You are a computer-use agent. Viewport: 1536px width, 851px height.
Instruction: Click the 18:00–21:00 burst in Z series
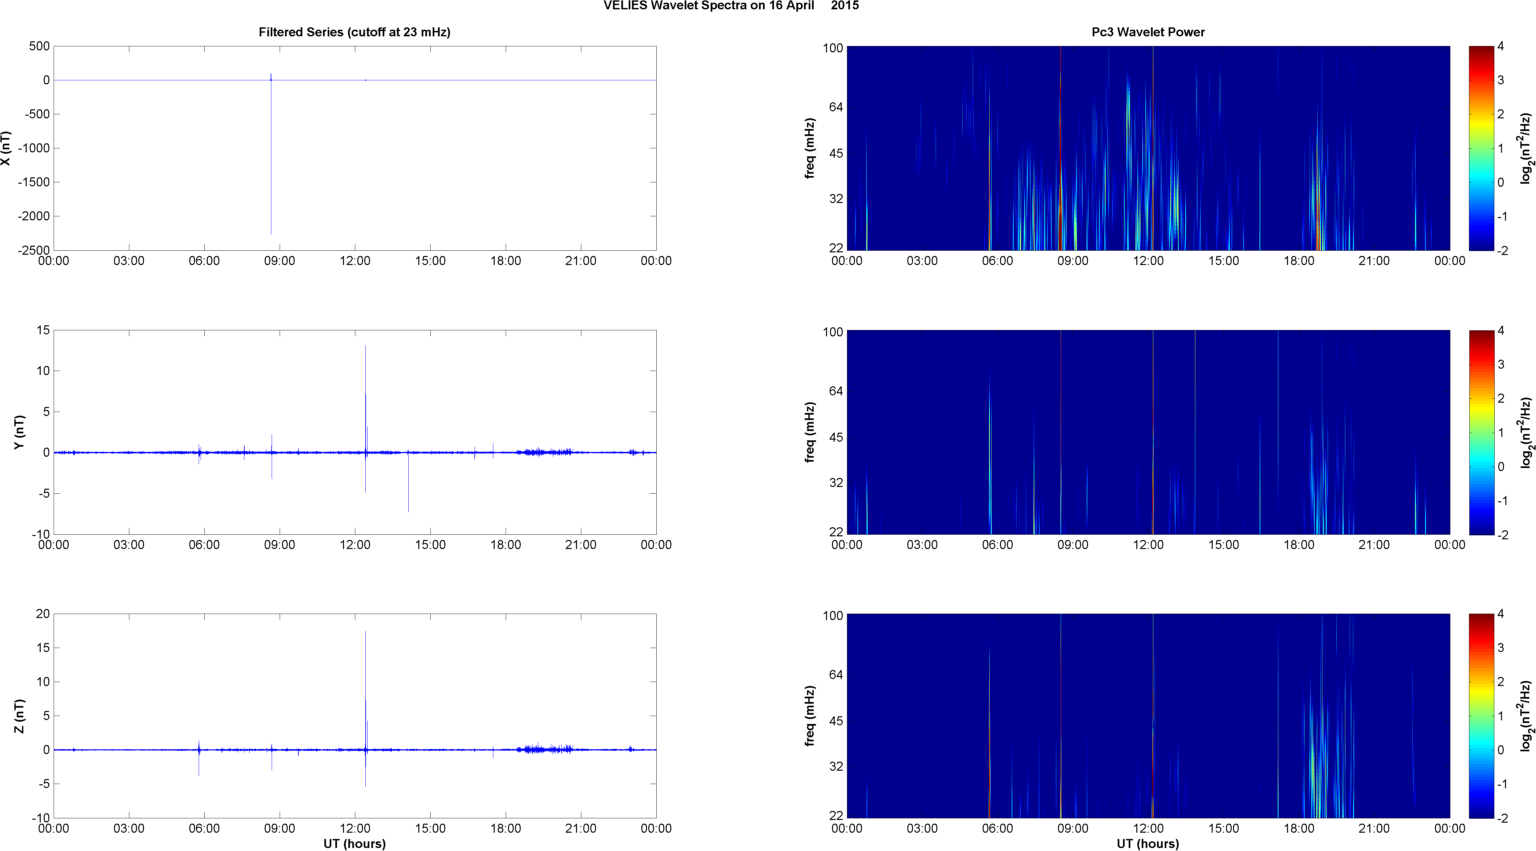[545, 748]
